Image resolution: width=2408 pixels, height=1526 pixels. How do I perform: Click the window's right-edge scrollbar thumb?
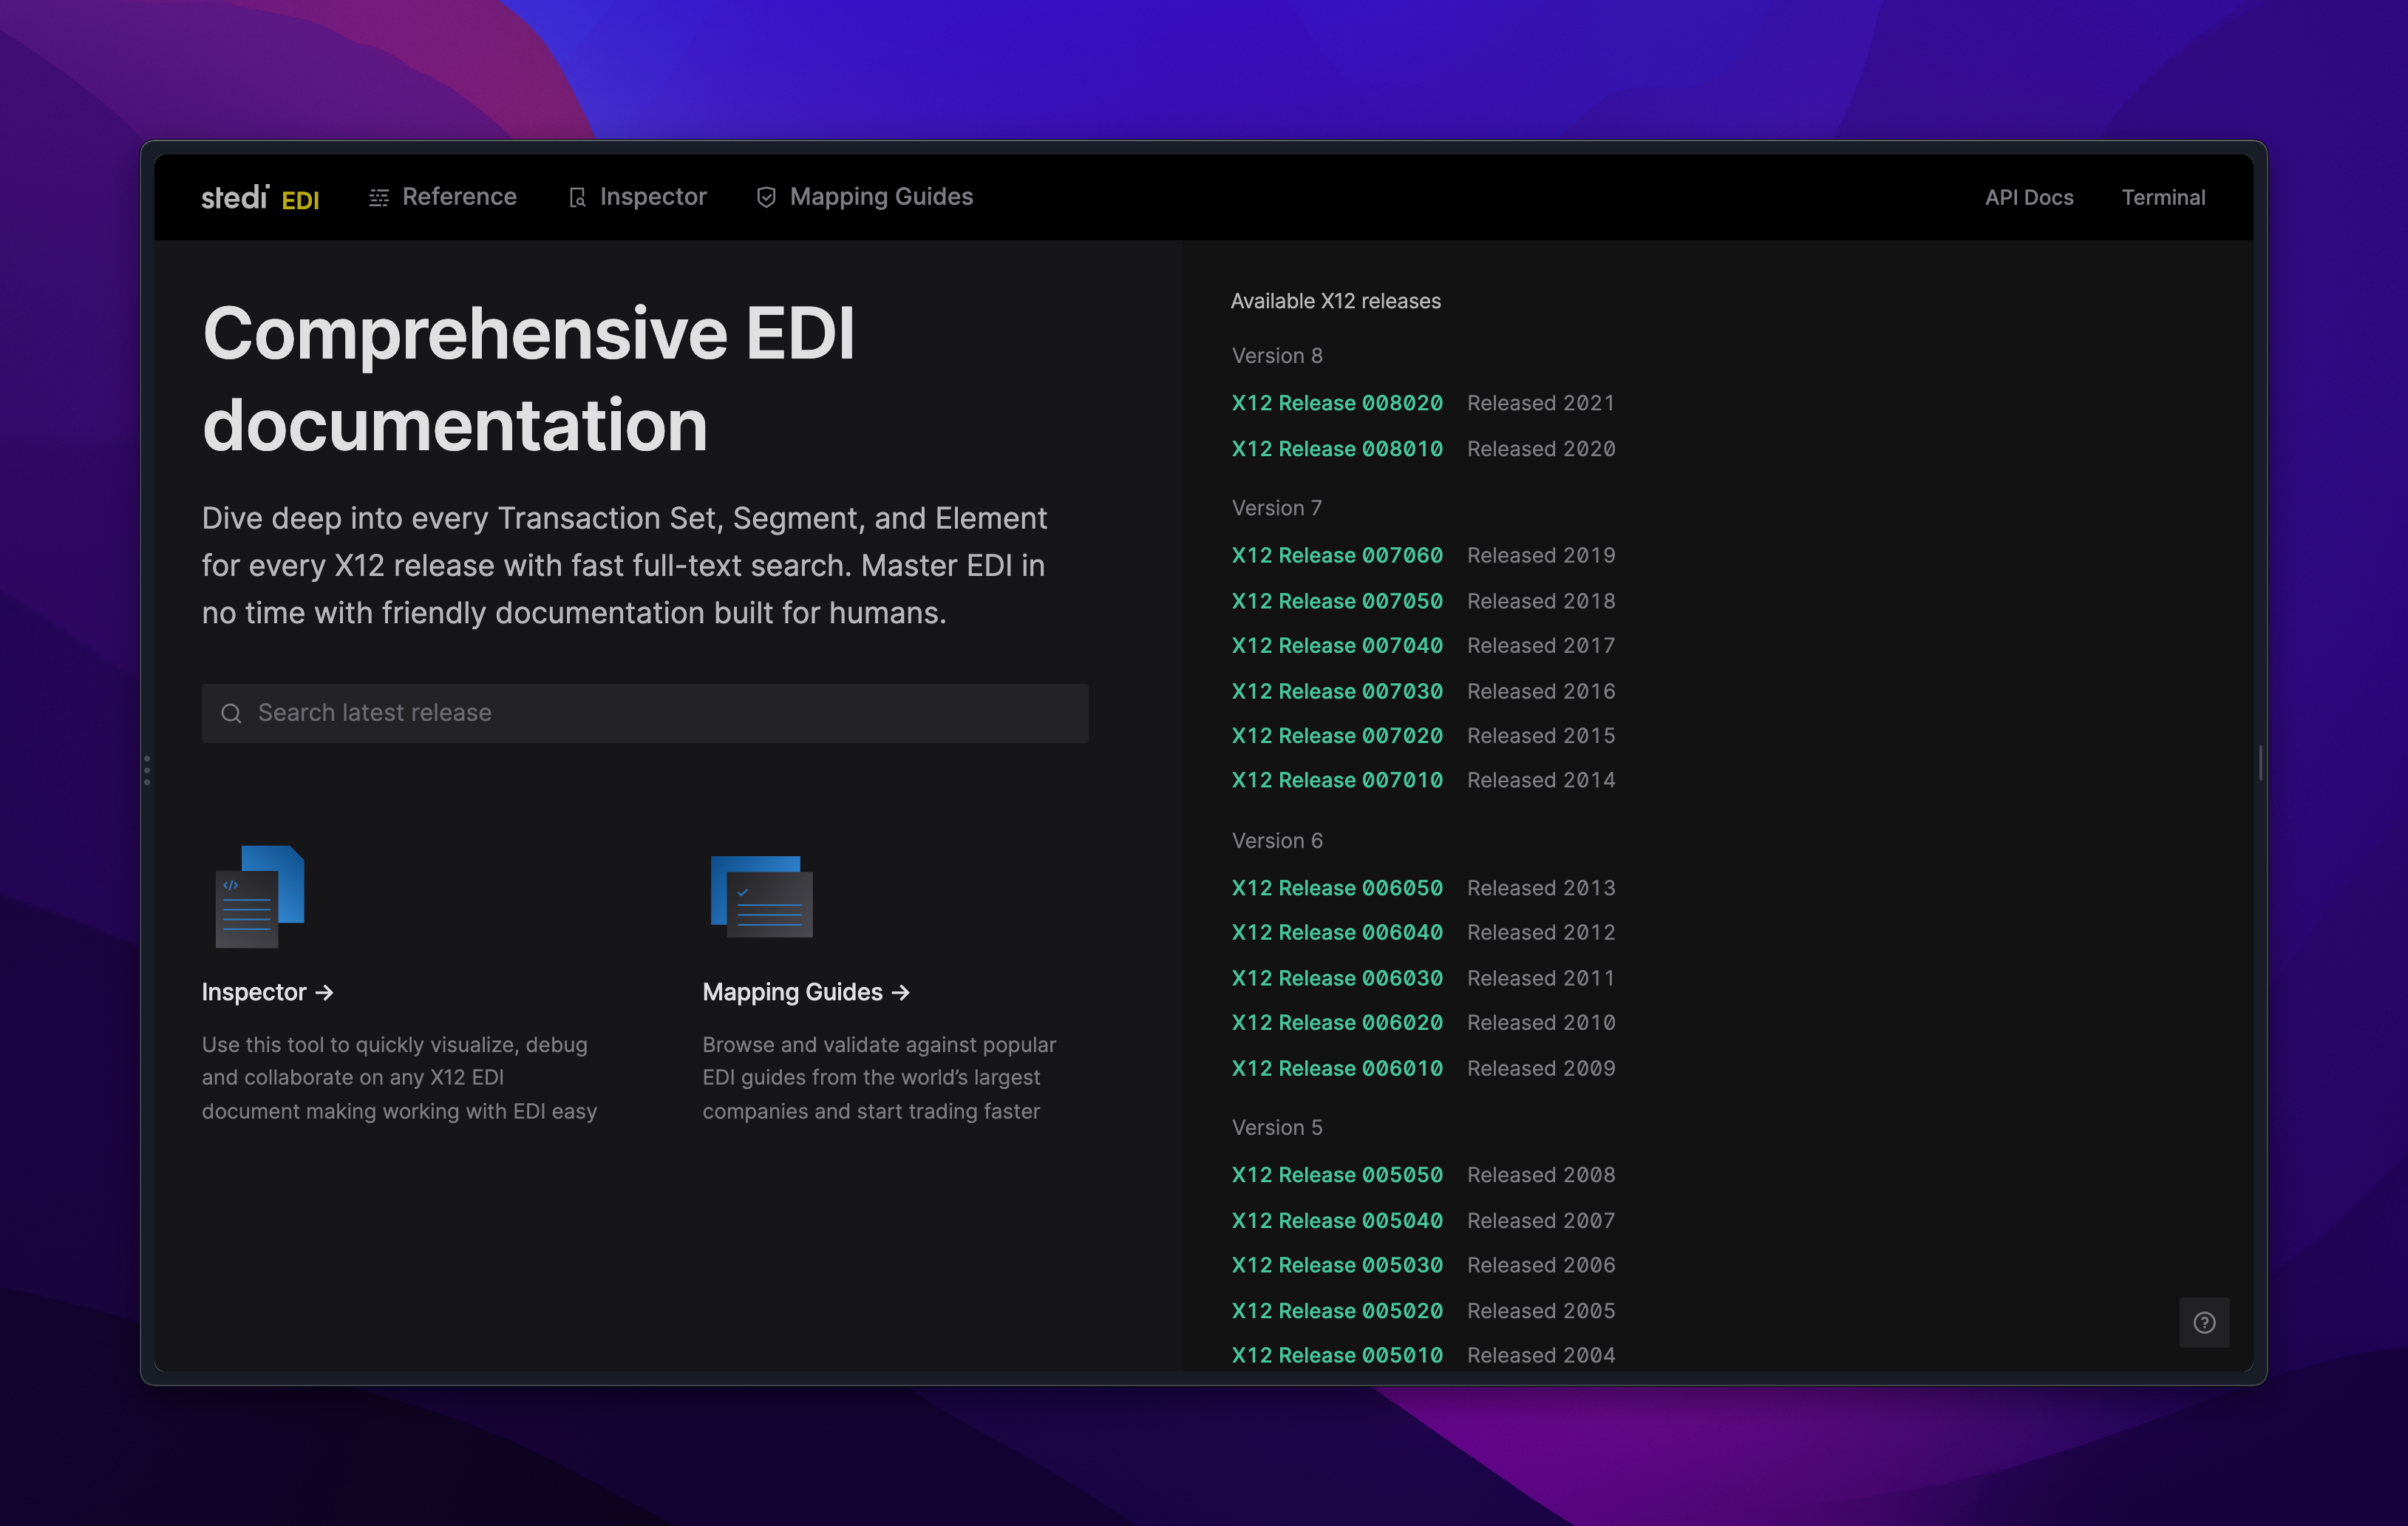[x=2260, y=763]
